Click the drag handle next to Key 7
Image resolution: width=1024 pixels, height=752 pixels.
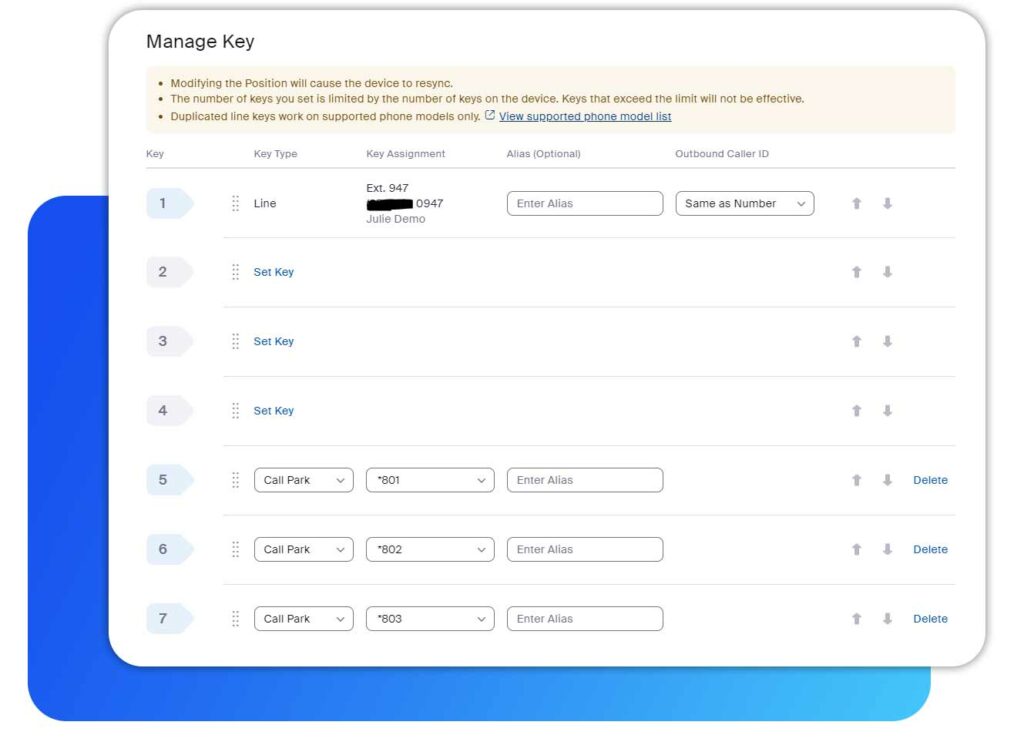(235, 618)
